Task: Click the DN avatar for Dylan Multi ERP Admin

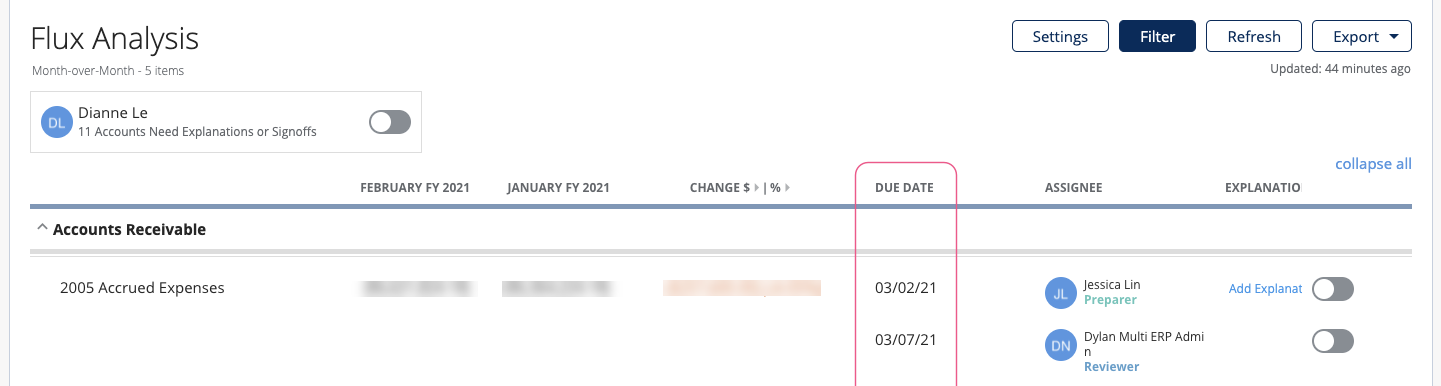Action: point(1061,346)
